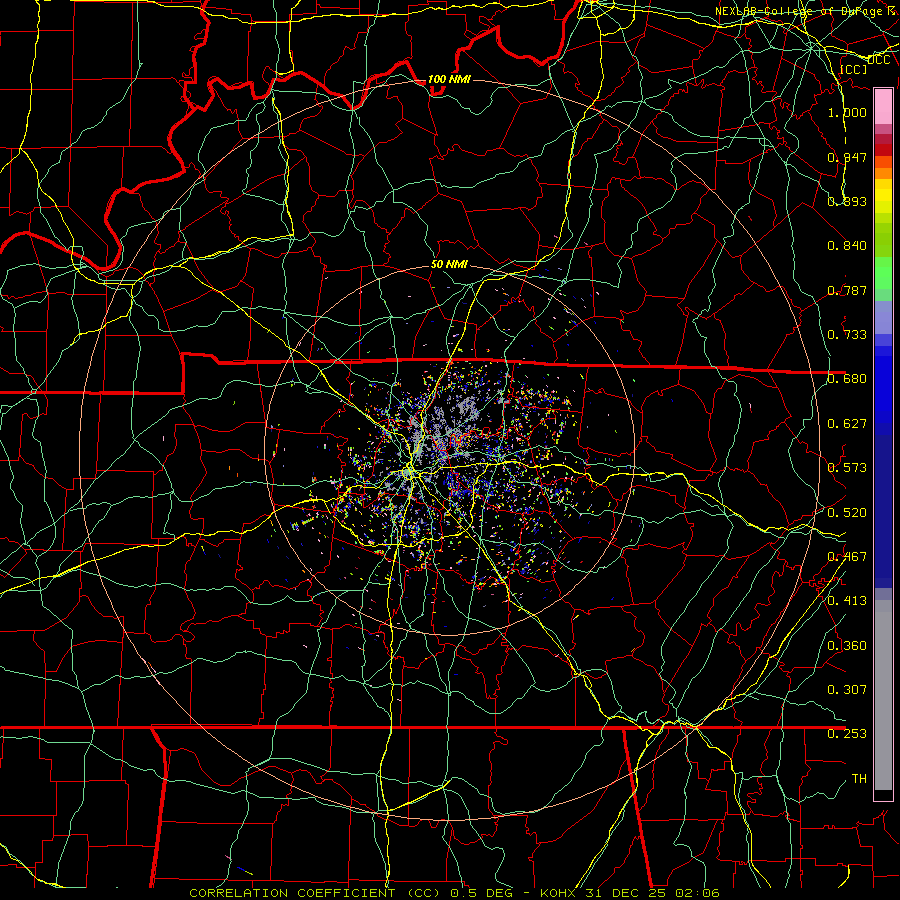Viewport: 900px width, 900px height.
Task: Click the TH threshold label
Action: (x=859, y=779)
